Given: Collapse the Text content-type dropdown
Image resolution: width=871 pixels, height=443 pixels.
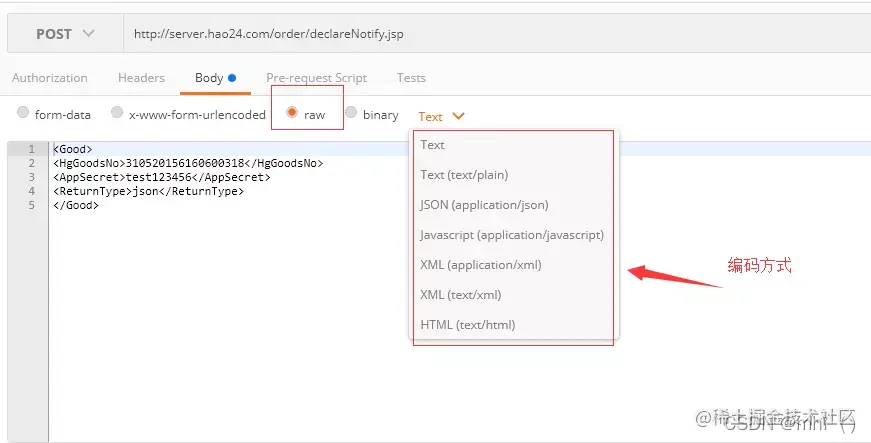Looking at the screenshot, I should tap(441, 117).
